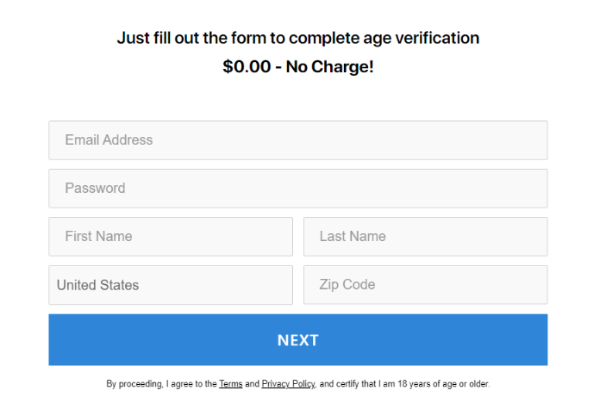The image size is (600, 403).
Task: Open the Terms link
Action: coord(231,384)
